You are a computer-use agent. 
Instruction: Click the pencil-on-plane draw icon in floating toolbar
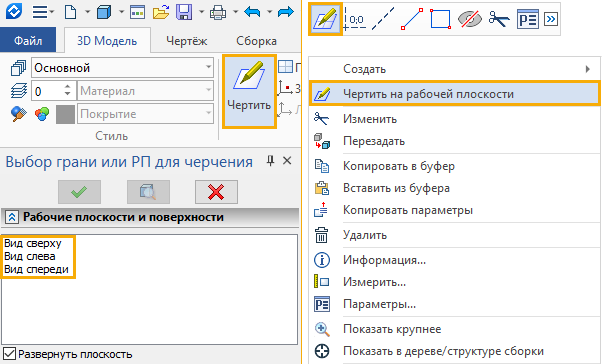coord(325,19)
